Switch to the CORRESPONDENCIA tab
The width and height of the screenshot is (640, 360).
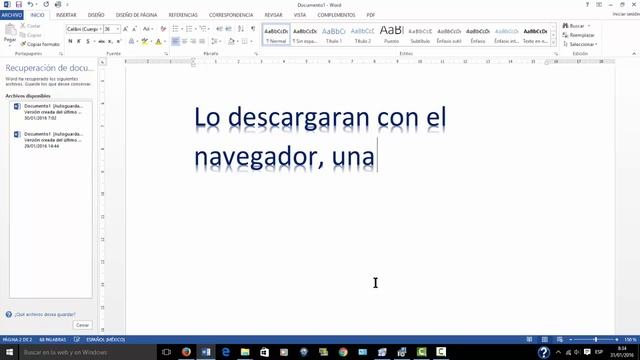[x=231, y=15]
